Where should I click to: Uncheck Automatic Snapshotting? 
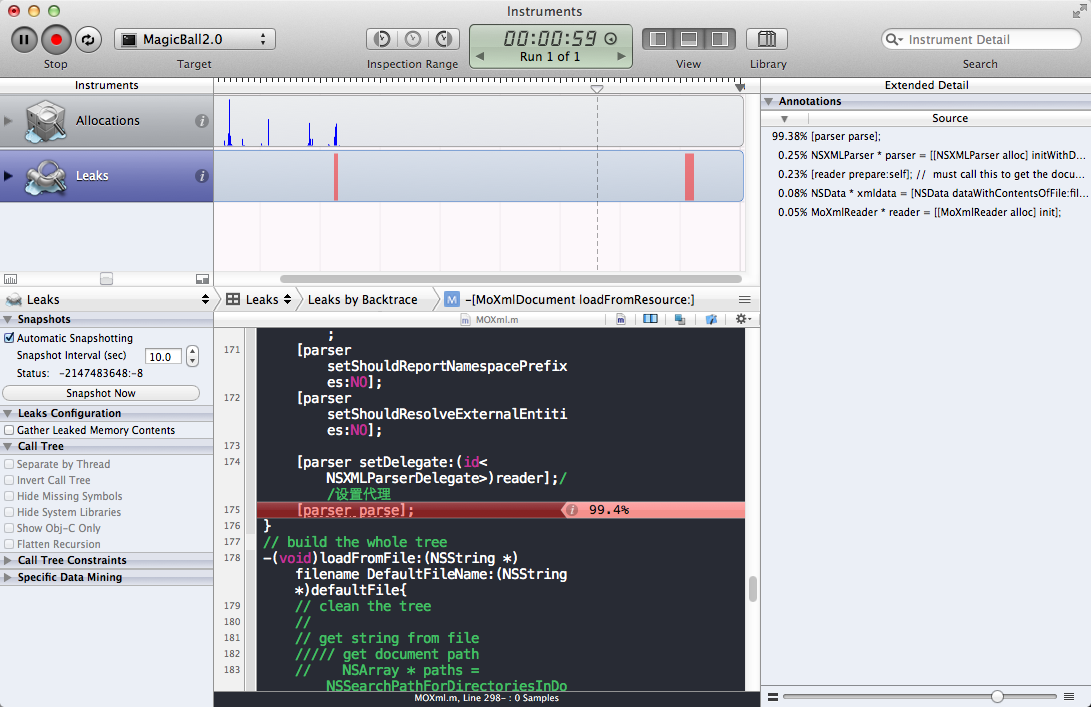tap(9, 337)
